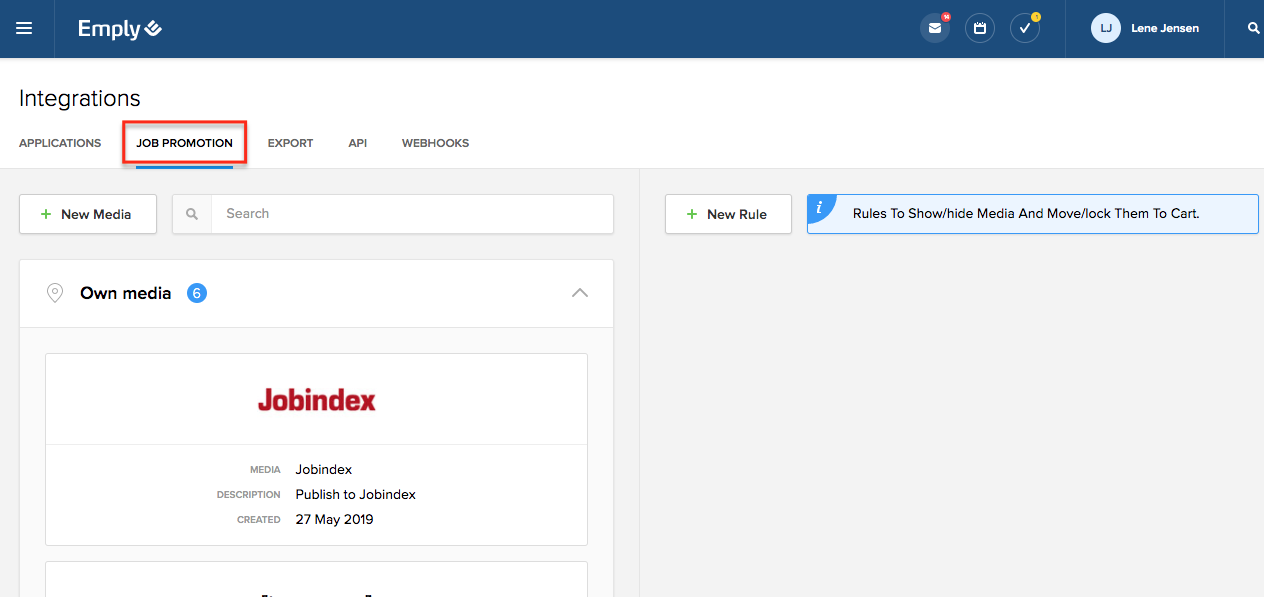Click the rules show/hide media banner text
Image resolution: width=1264 pixels, height=597 pixels.
(x=1026, y=213)
